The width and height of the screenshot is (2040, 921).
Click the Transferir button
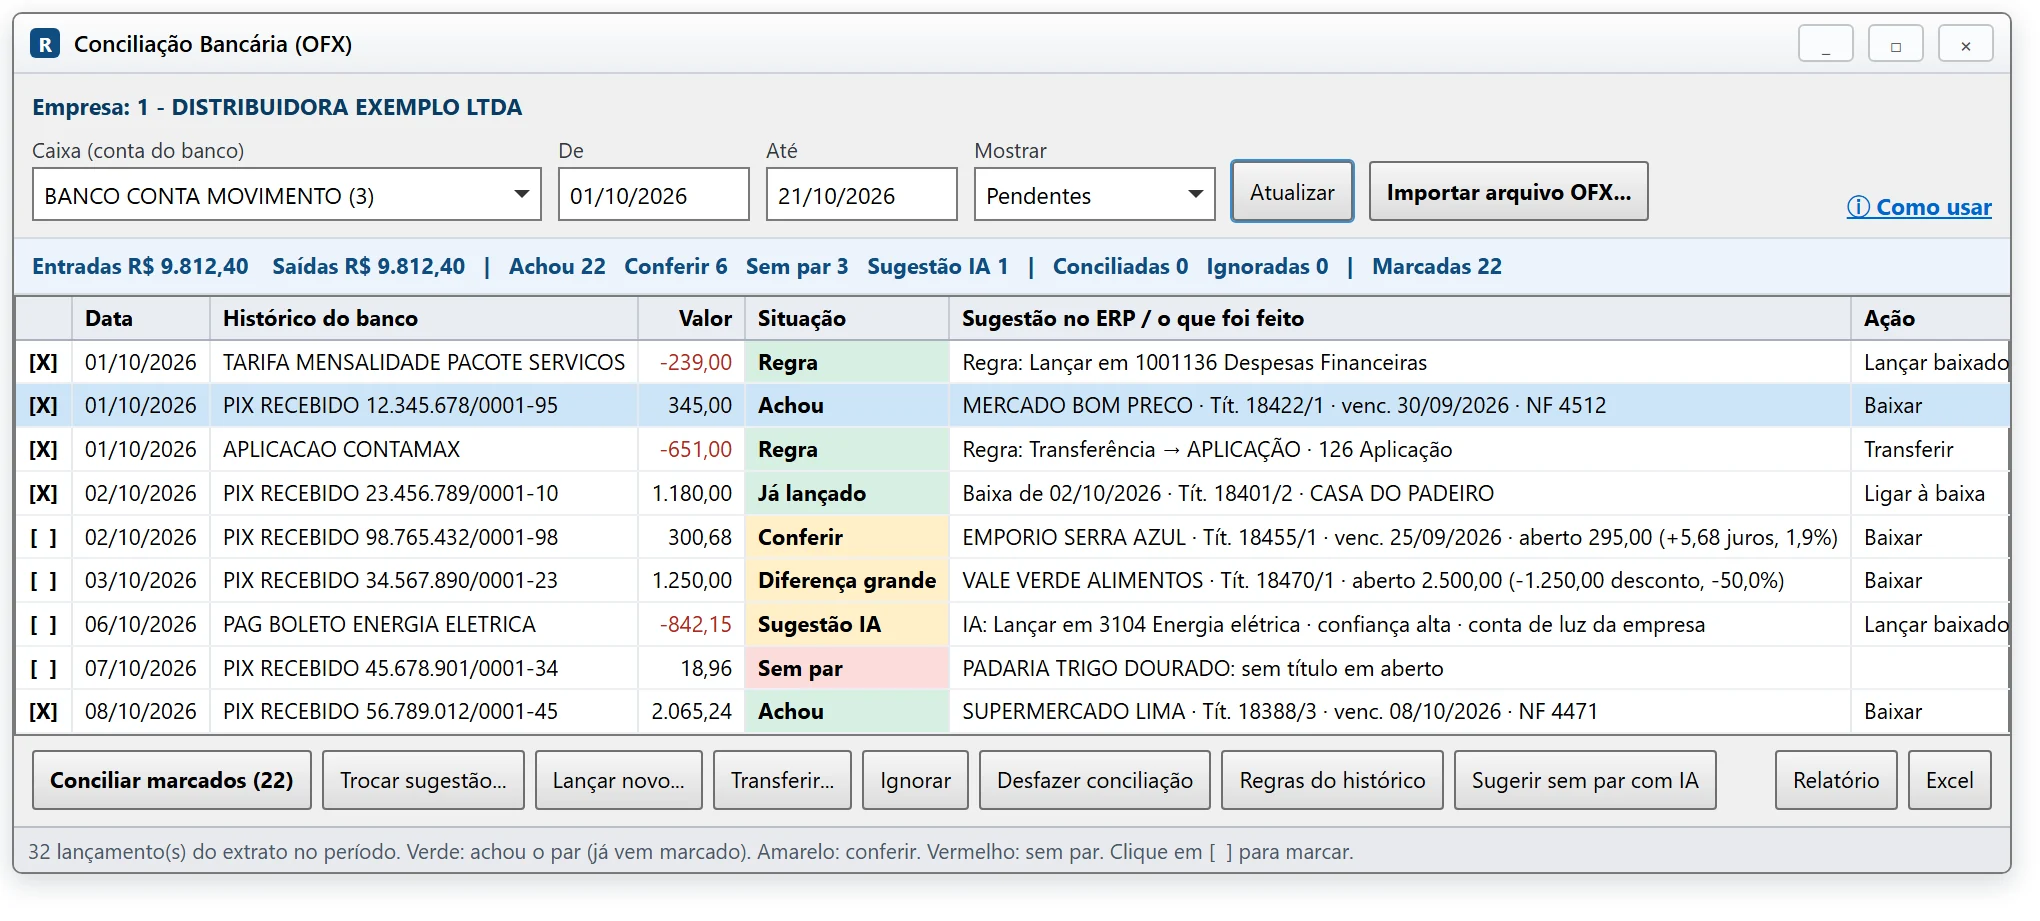pyautogui.click(x=782, y=780)
